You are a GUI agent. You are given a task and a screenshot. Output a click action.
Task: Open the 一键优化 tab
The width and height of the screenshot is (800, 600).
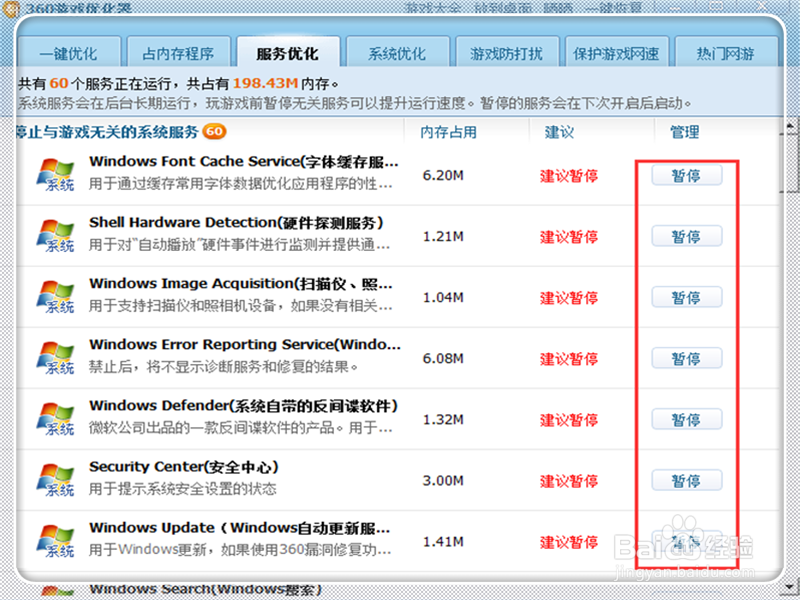pos(68,52)
